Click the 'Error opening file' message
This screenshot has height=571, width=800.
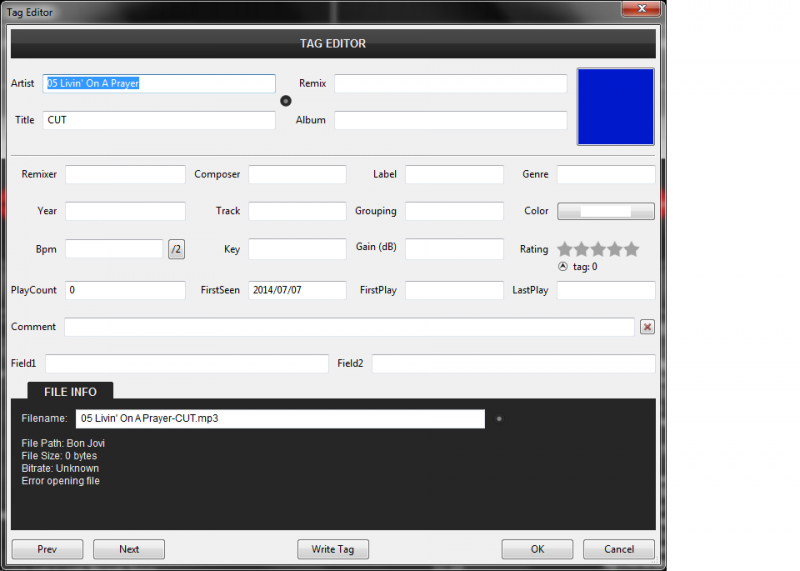[60, 481]
